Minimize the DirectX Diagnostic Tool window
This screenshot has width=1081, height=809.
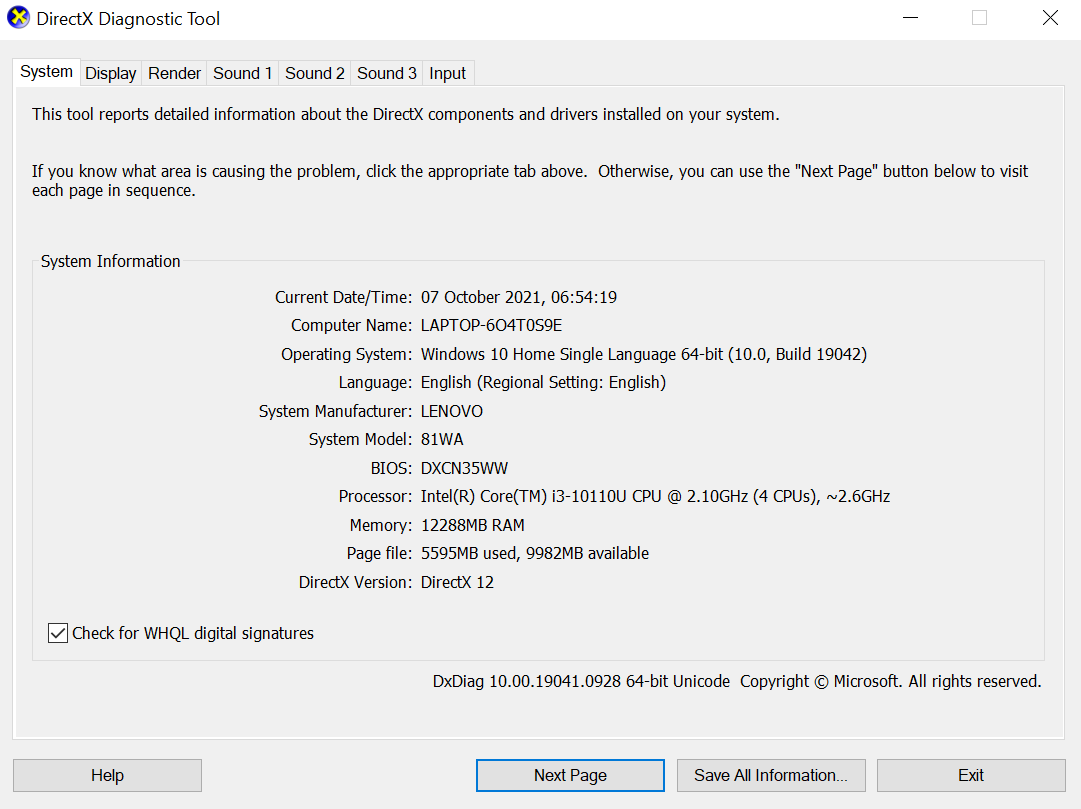click(x=911, y=18)
